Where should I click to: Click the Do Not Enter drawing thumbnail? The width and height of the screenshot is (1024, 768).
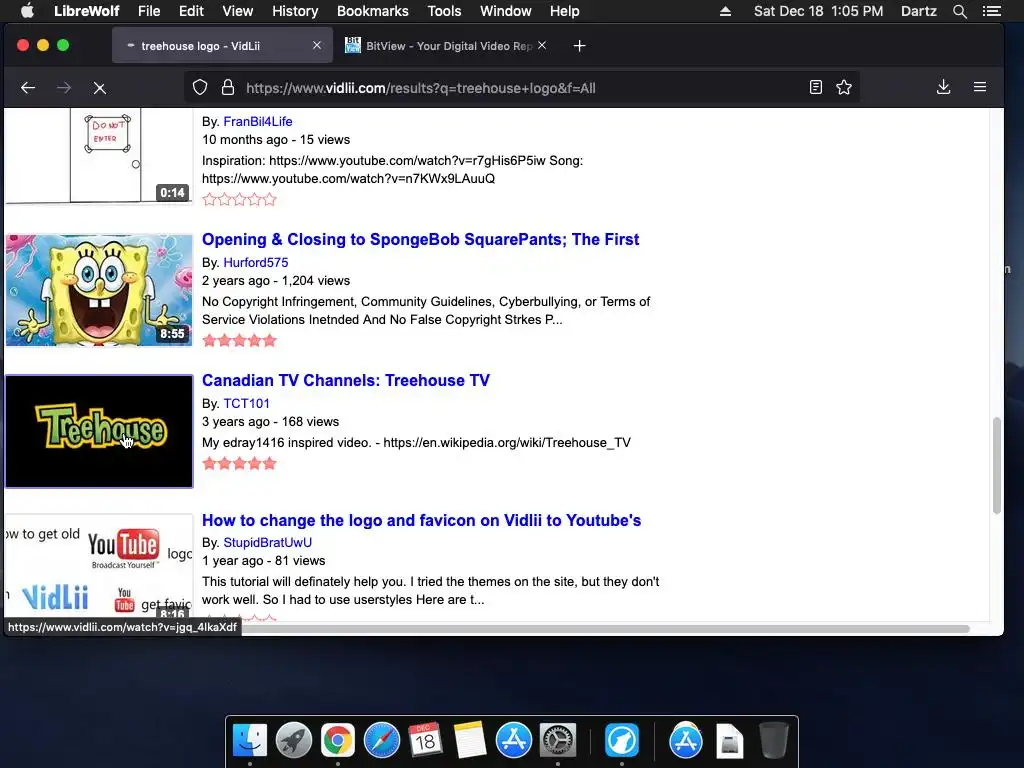pyautogui.click(x=99, y=157)
